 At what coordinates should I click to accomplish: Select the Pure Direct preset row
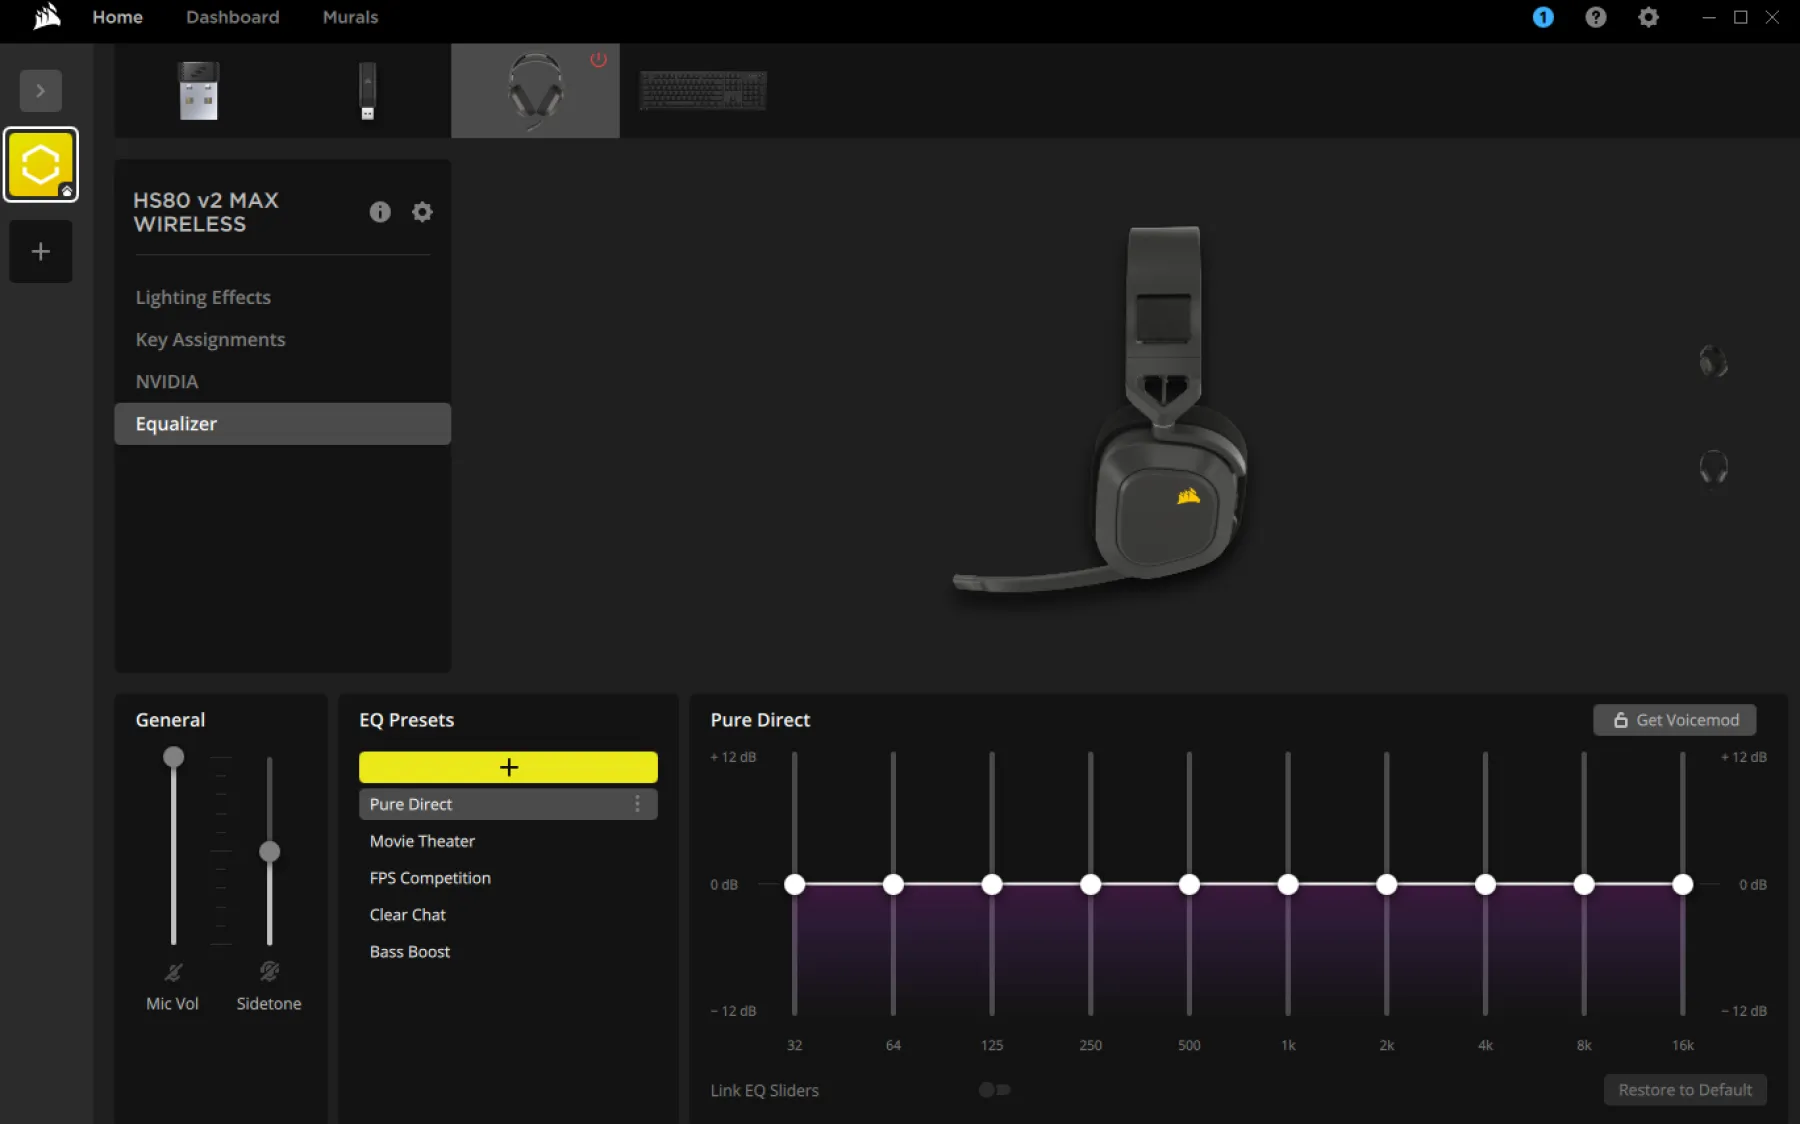tap(508, 804)
